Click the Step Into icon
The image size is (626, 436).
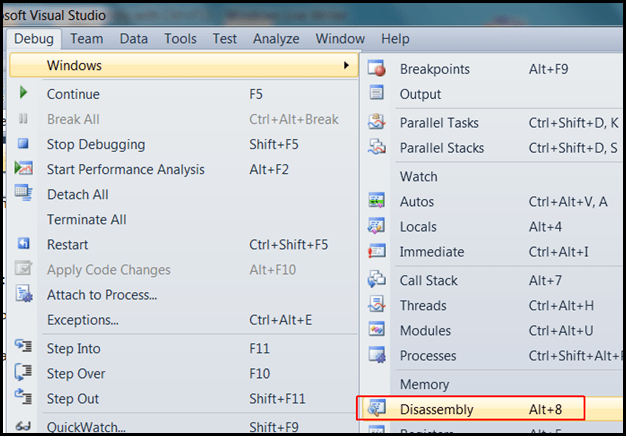[24, 349]
